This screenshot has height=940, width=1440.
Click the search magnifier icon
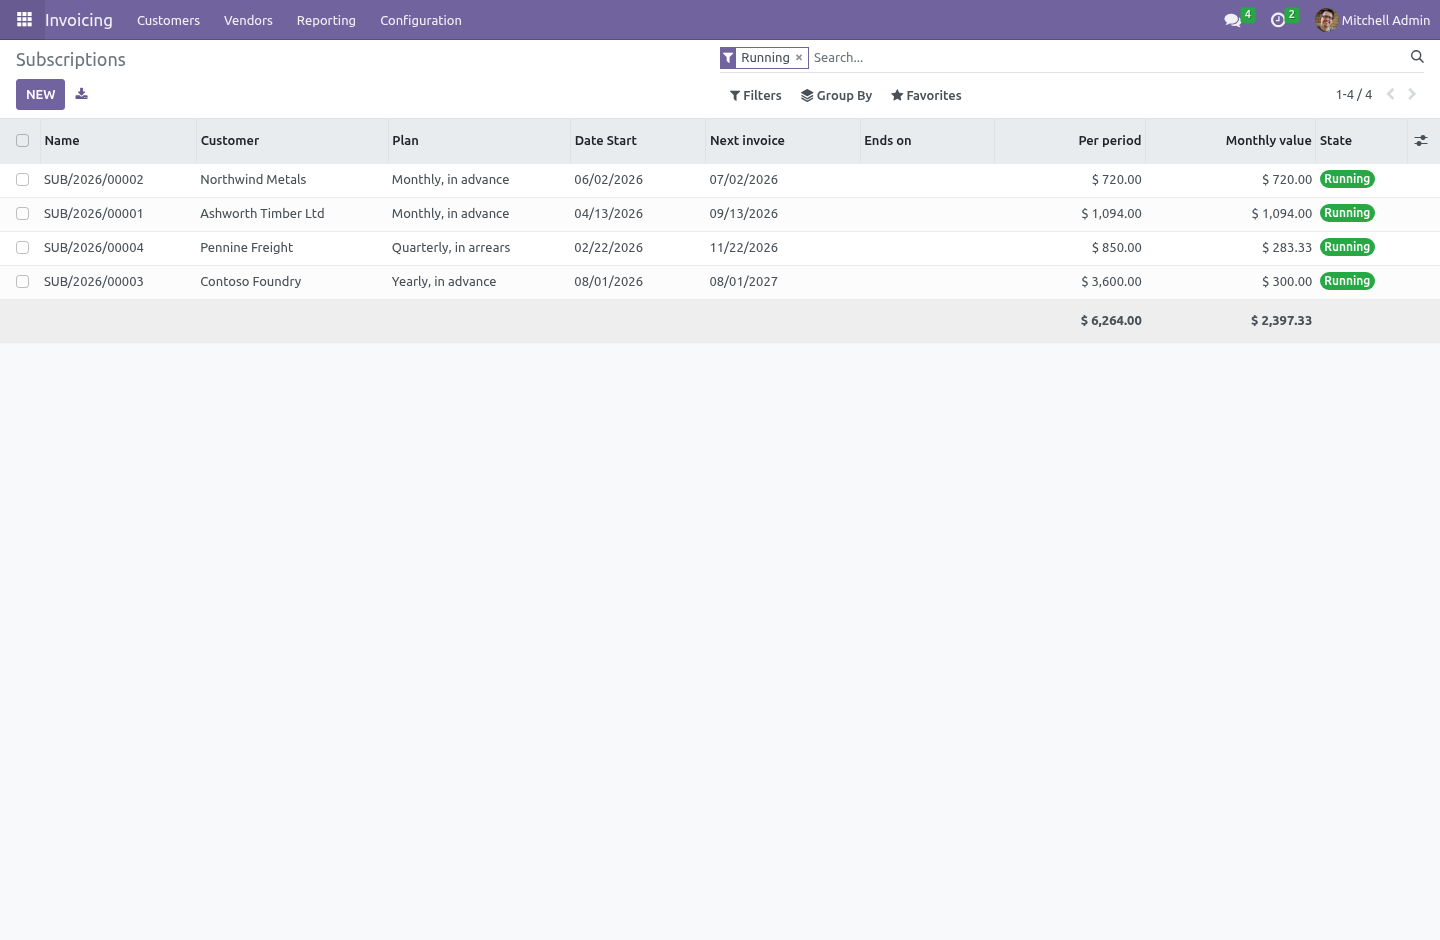click(1417, 57)
